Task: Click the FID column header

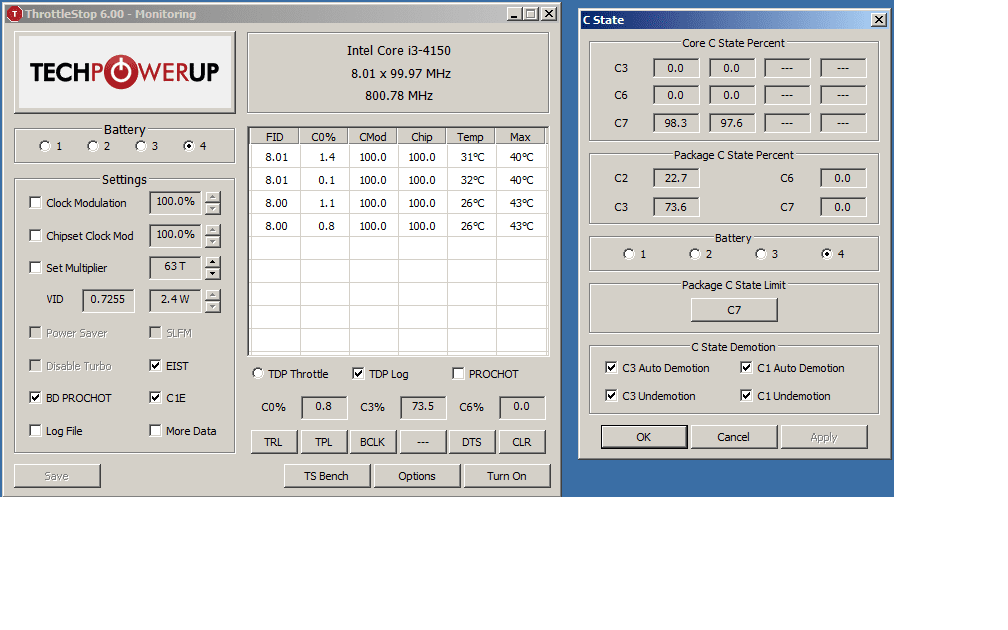Action: (x=274, y=136)
